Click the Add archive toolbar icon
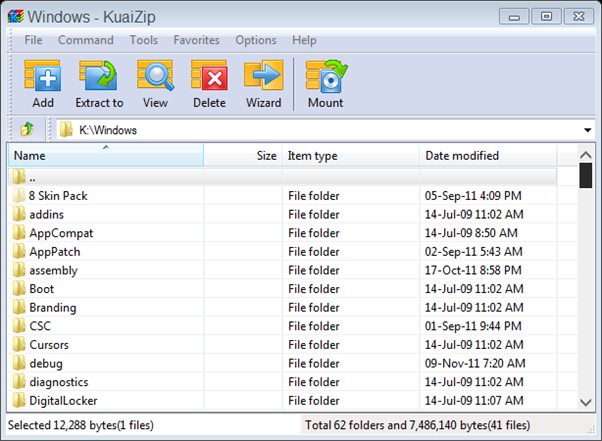The width and height of the screenshot is (602, 441). (x=43, y=76)
